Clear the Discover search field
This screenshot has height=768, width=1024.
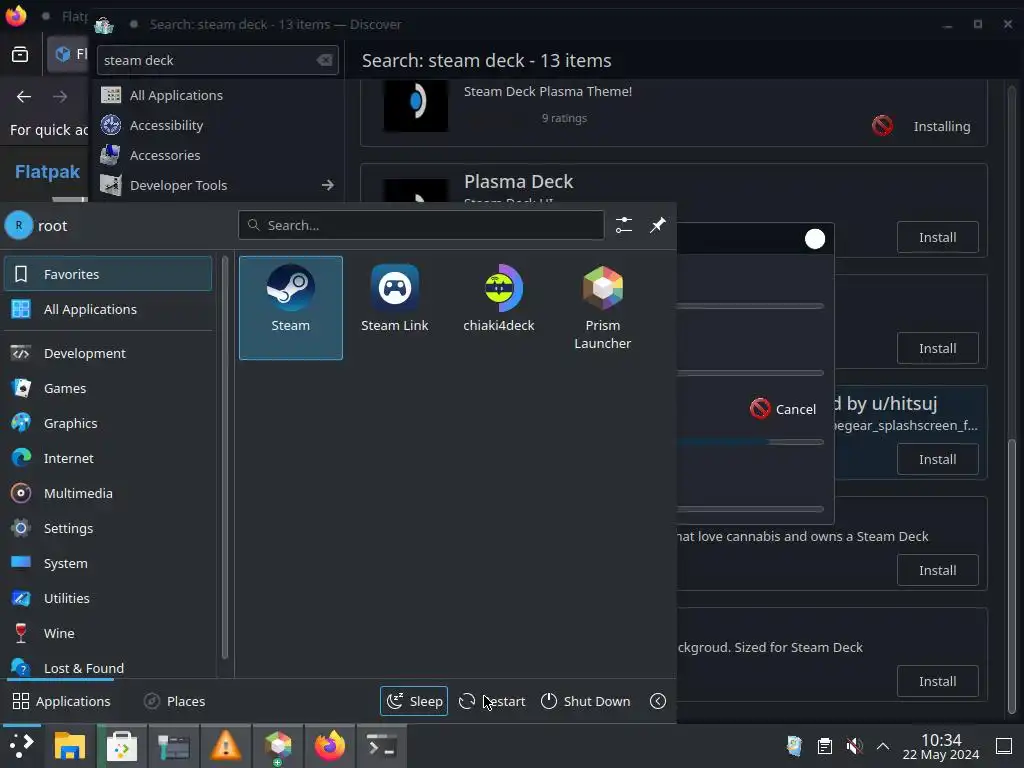325,61
